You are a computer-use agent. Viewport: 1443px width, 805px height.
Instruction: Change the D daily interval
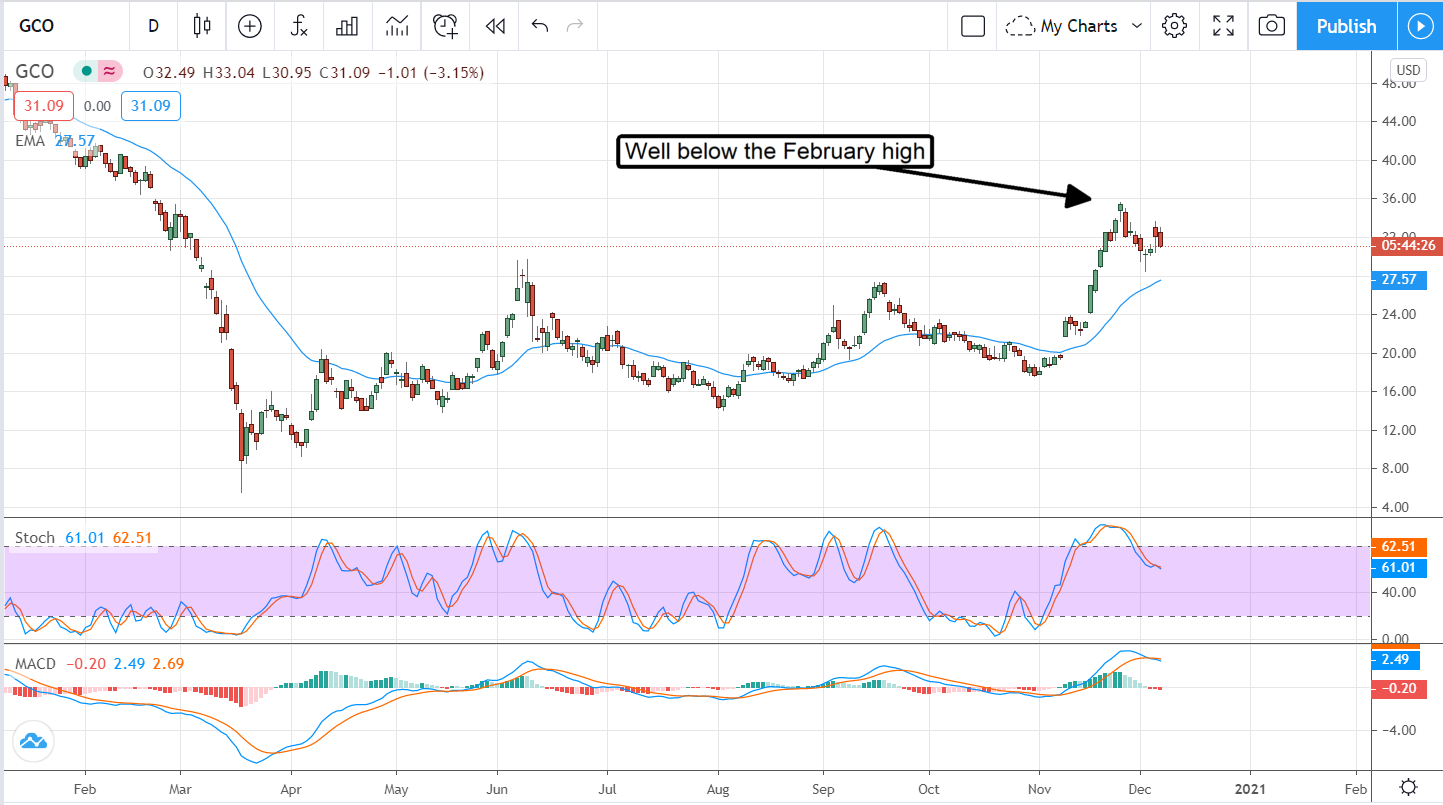click(x=153, y=26)
